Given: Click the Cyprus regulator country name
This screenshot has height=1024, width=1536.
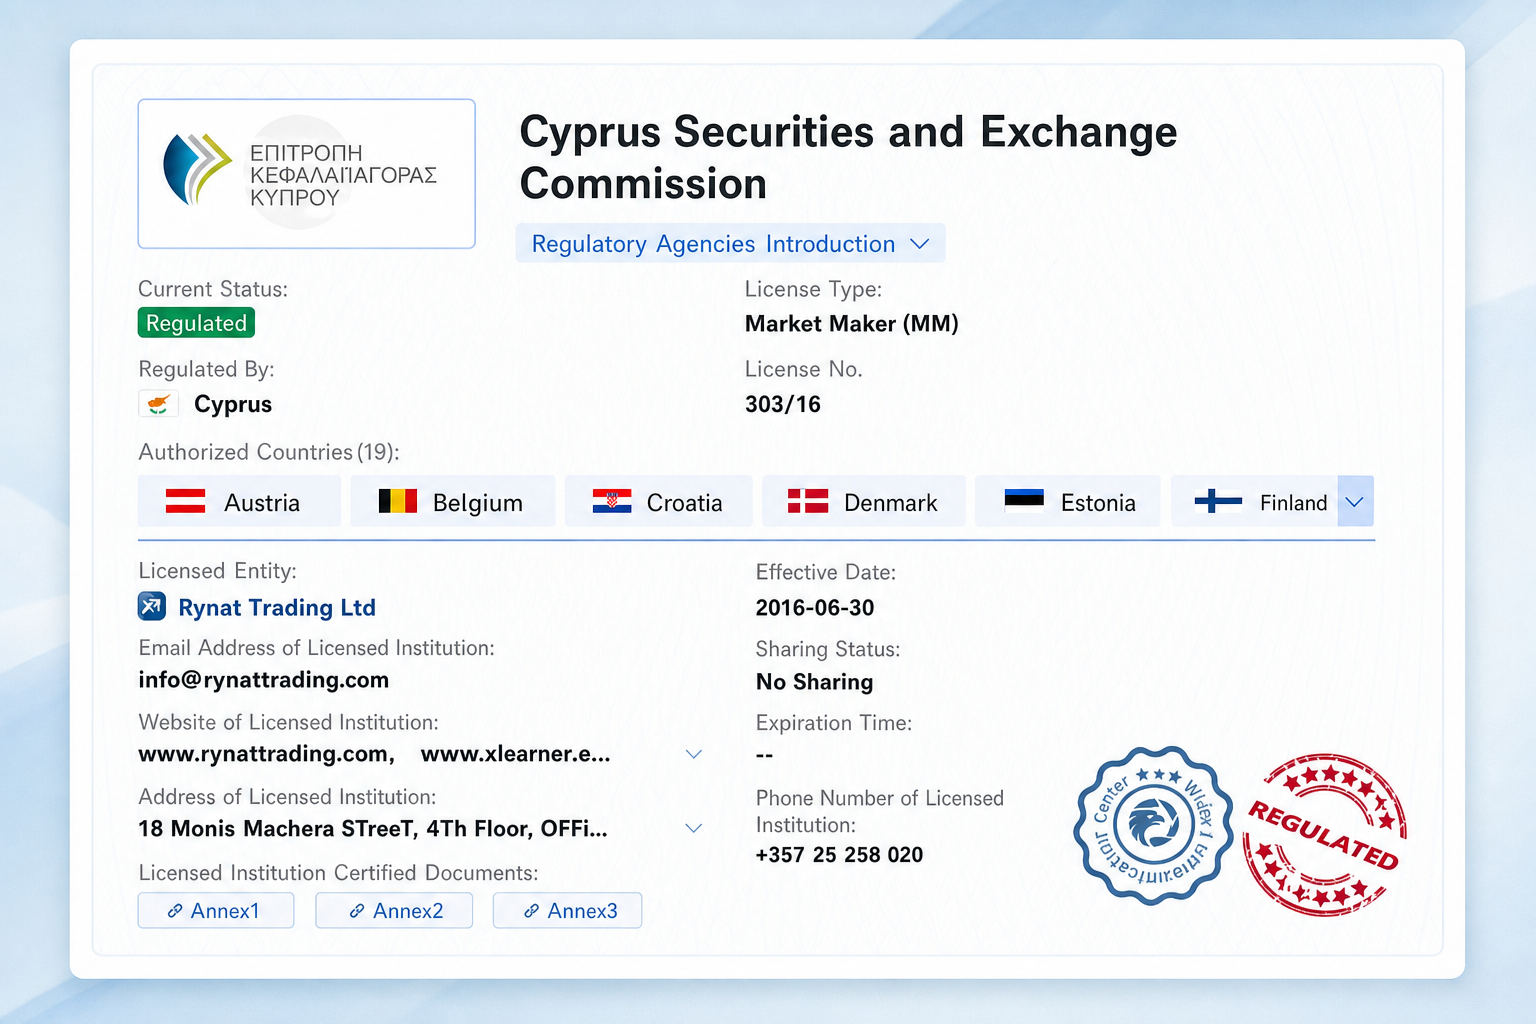Looking at the screenshot, I should (x=233, y=404).
